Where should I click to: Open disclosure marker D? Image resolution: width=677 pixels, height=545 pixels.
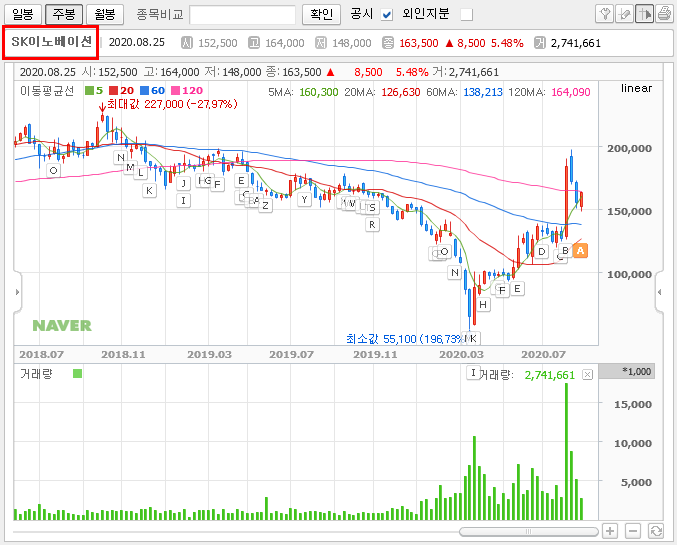click(x=541, y=252)
